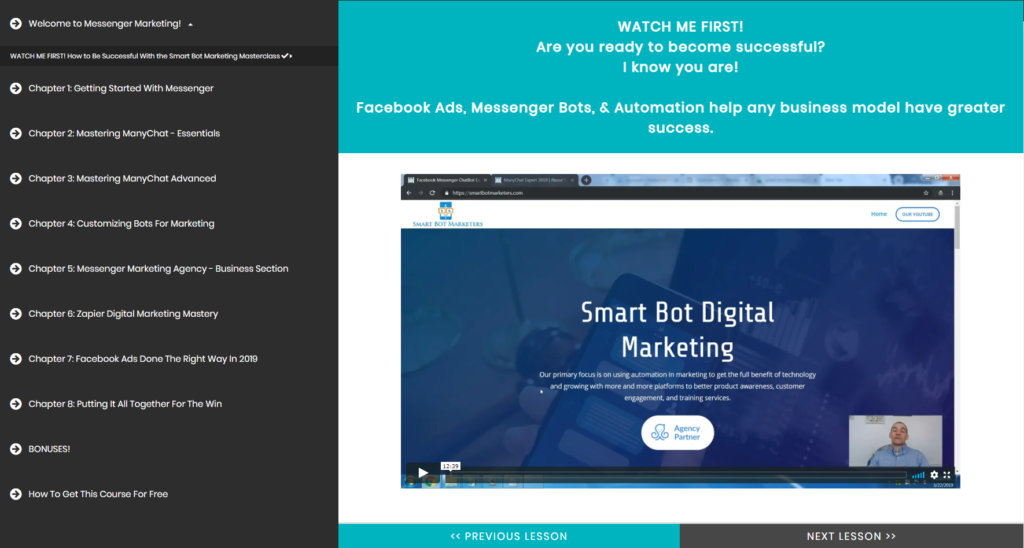Click the arrow icon beside Chapter 4
Screen dimensions: 1024x548
tap(16, 223)
